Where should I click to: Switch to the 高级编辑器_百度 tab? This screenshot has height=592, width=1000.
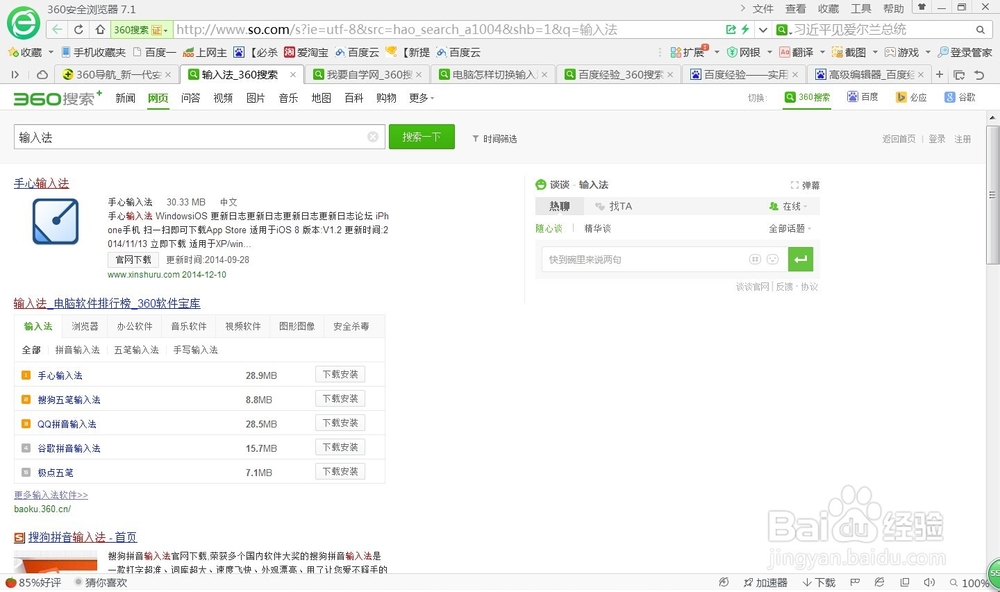tap(869, 75)
